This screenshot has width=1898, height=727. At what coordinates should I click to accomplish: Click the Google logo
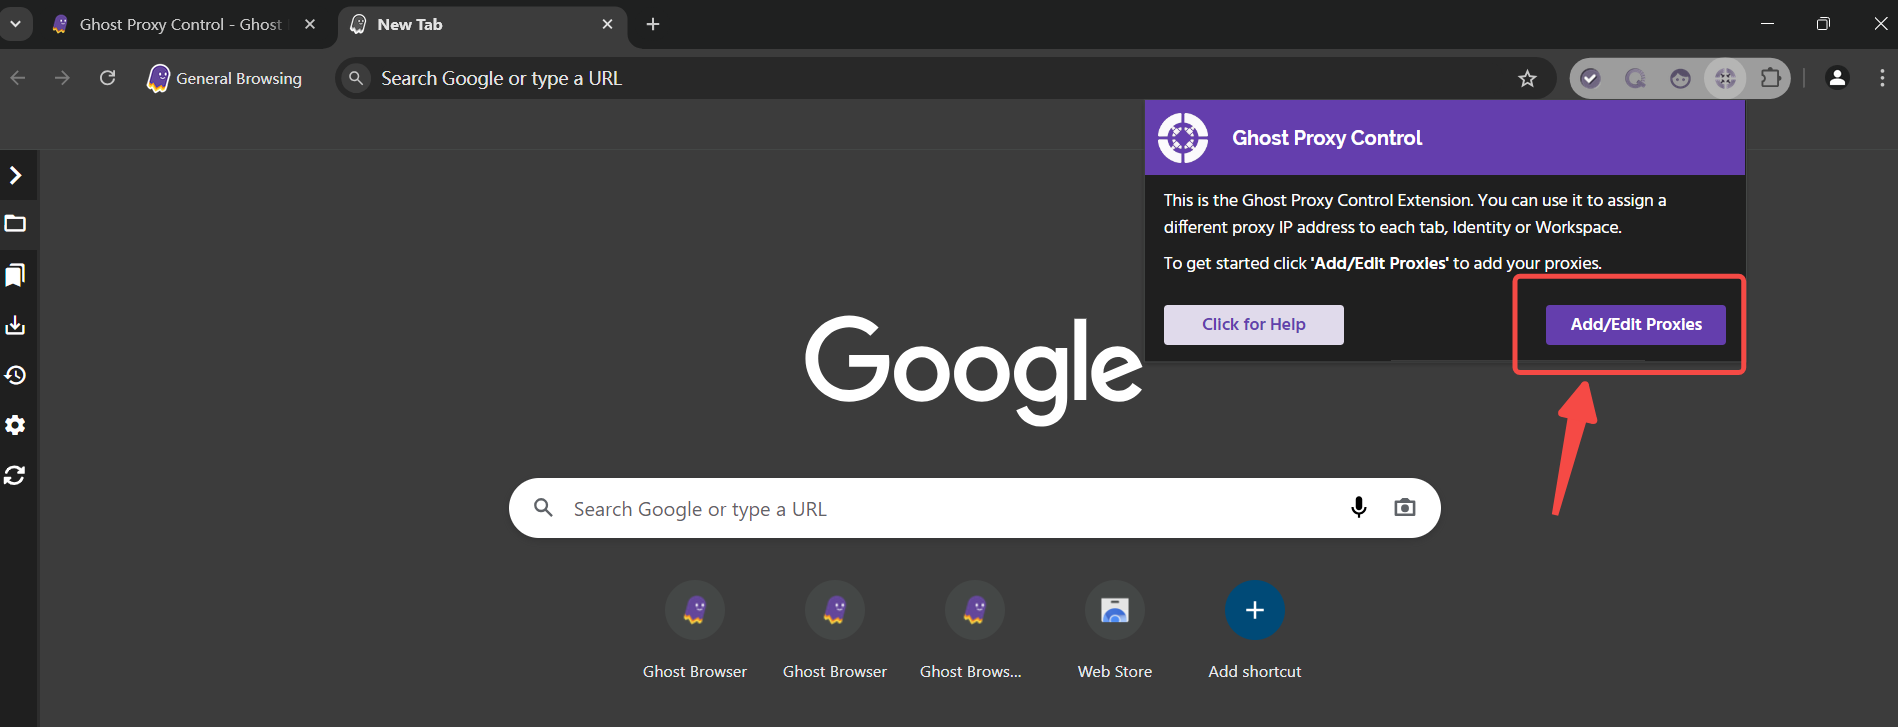click(x=973, y=370)
